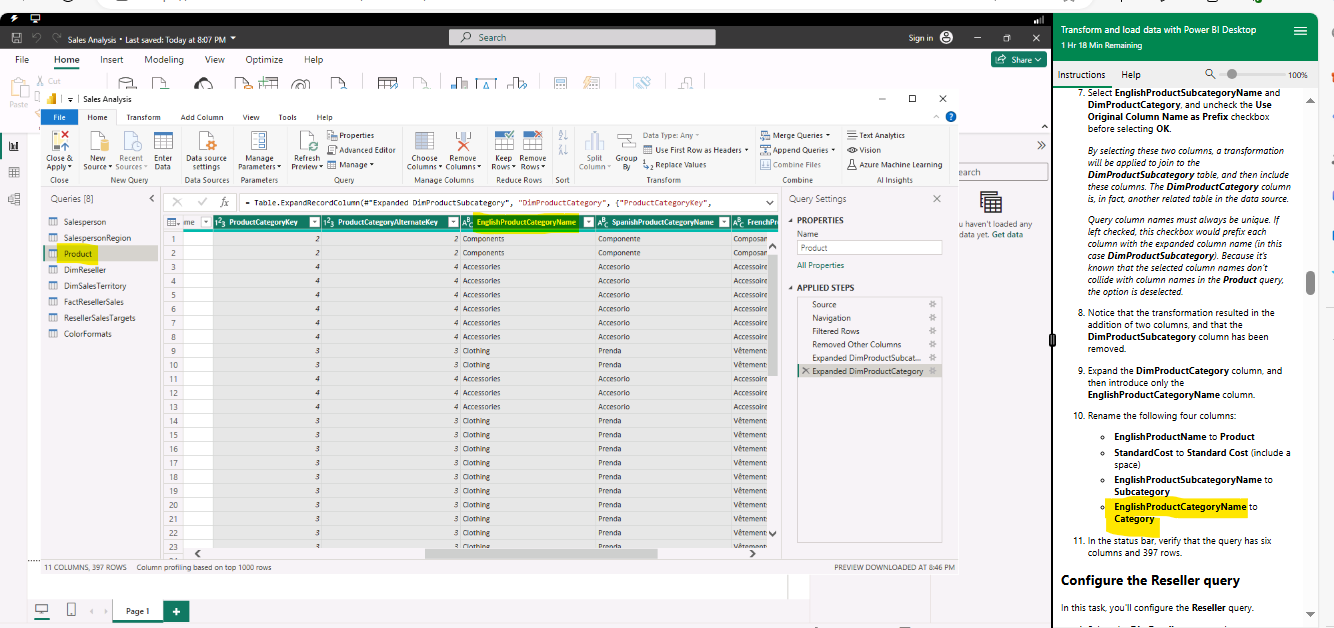Open Append Queries dropdown
This screenshot has width=1334, height=628.
(x=796, y=150)
